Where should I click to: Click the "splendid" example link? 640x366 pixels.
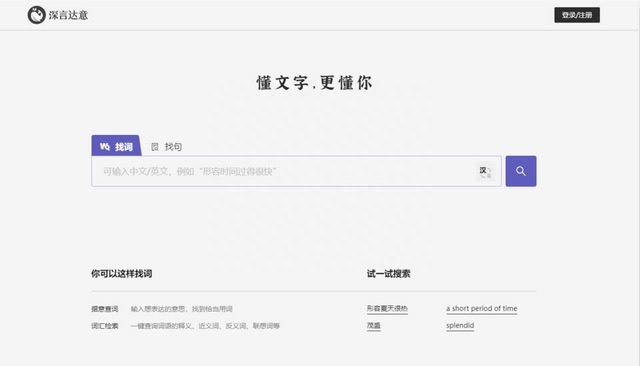click(x=460, y=326)
